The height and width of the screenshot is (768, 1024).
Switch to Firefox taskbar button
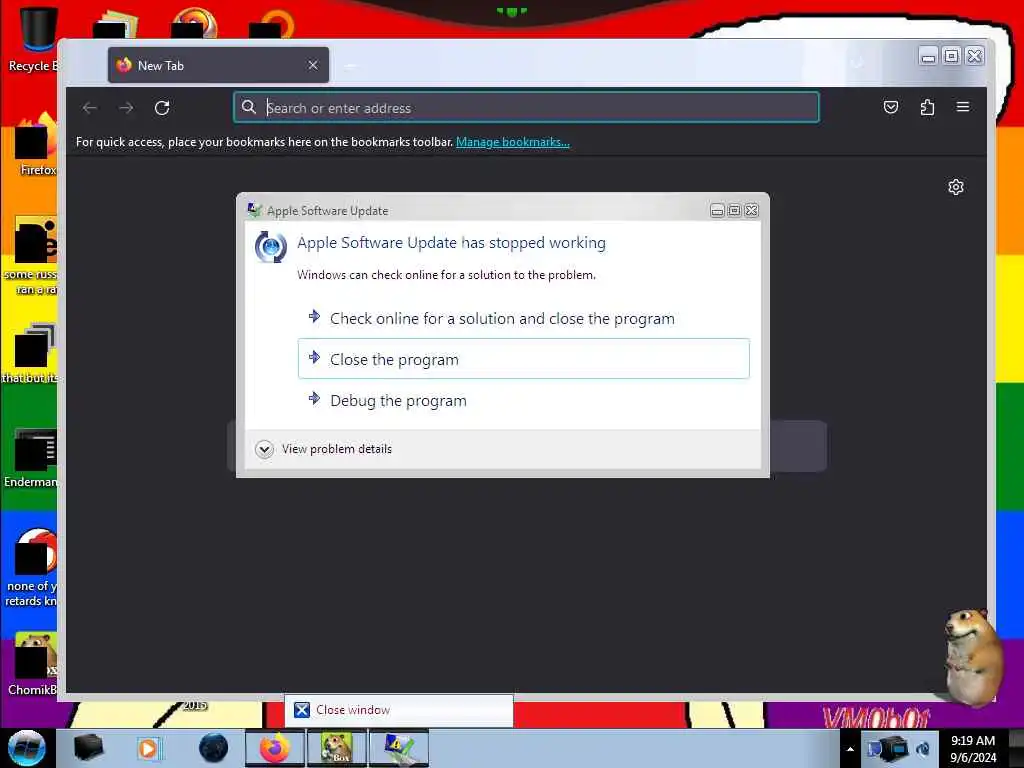pos(275,748)
